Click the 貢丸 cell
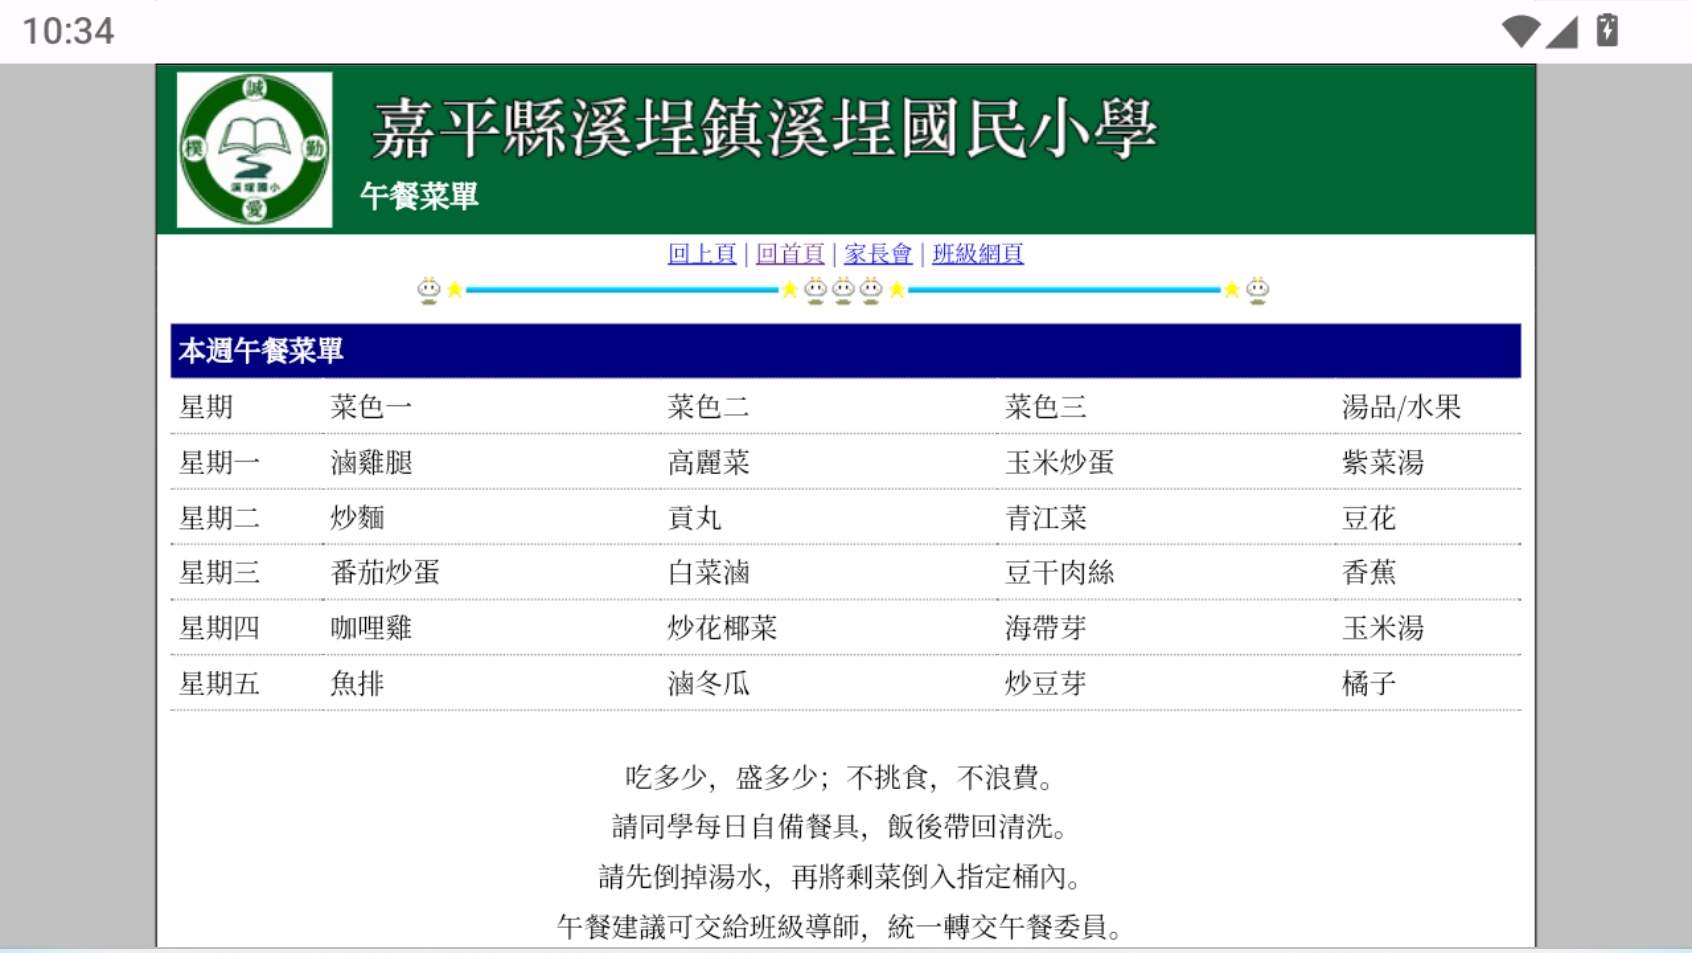The image size is (1692, 953). coord(694,518)
